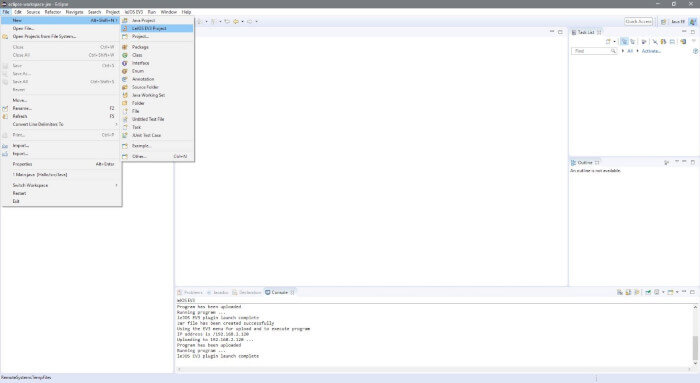The image size is (700, 383).
Task: Create a new Java Working Set
Action: point(157,95)
